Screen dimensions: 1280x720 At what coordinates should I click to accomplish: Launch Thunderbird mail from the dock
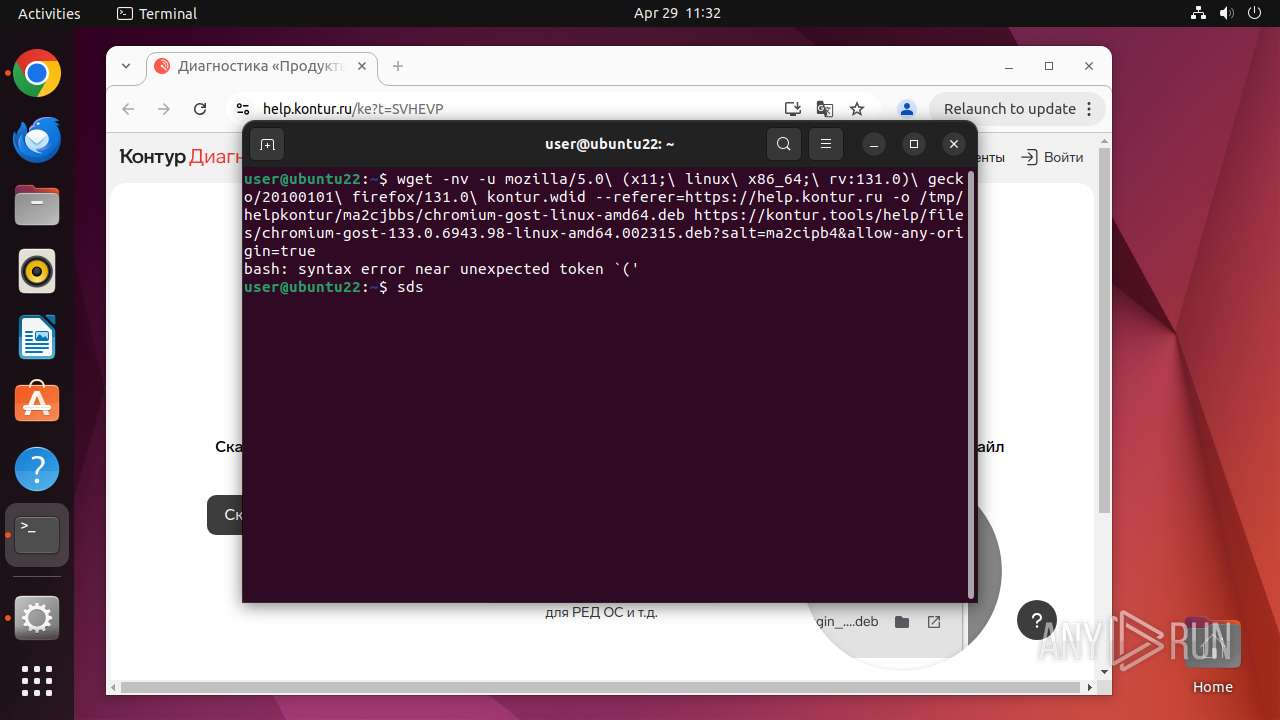(37, 140)
